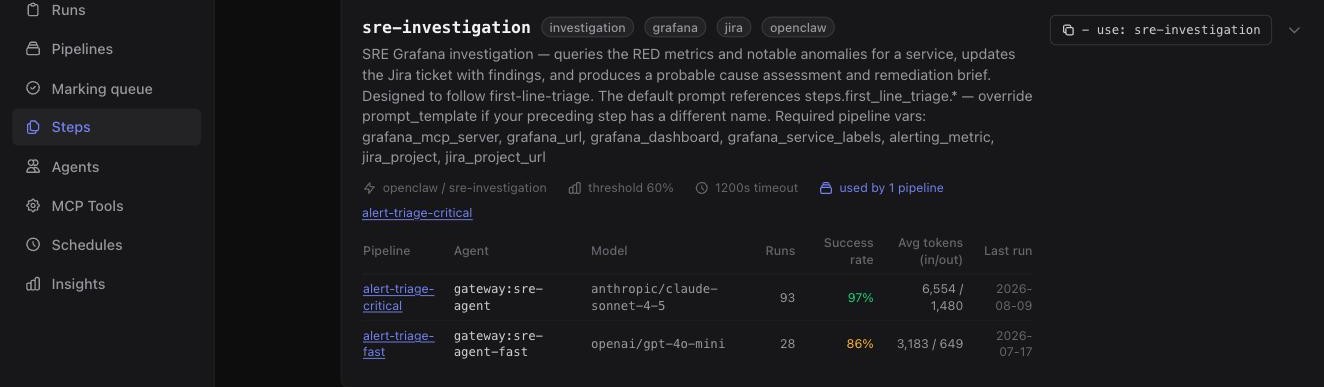Click the Runs column header
Image resolution: width=1324 pixels, height=387 pixels.
coord(780,251)
